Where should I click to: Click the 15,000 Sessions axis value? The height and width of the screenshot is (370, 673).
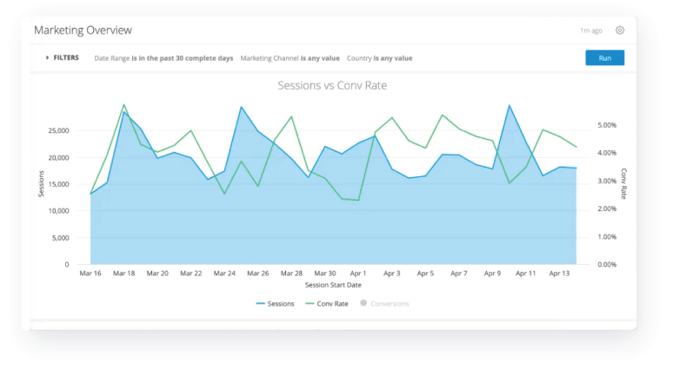(58, 185)
